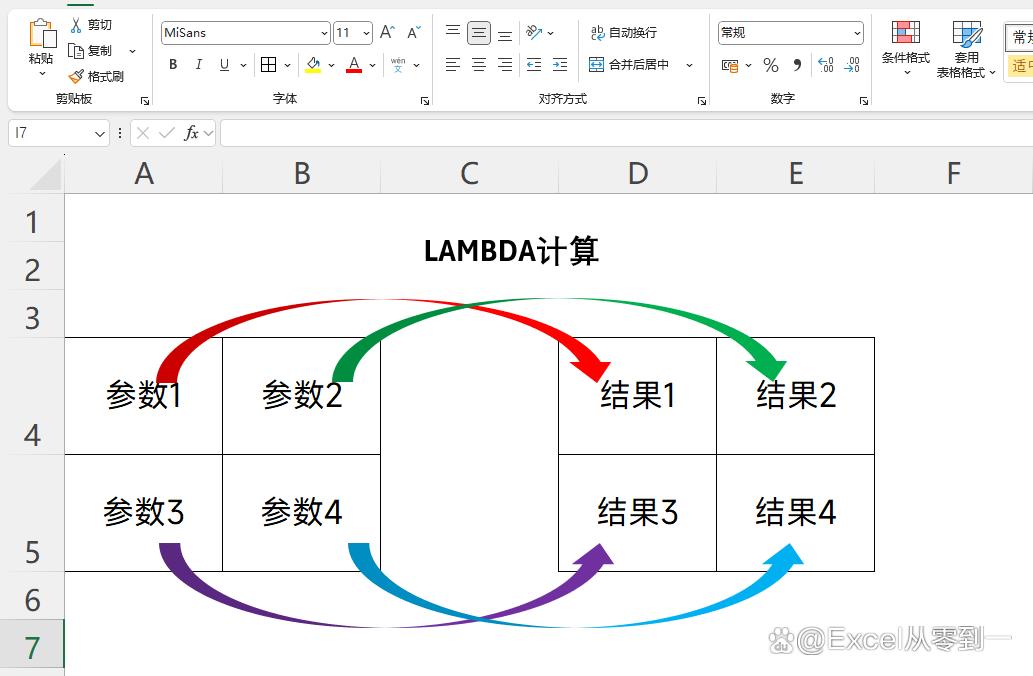The height and width of the screenshot is (676, 1033).
Task: Open the copy options dropdown arrow
Action: pos(132,51)
